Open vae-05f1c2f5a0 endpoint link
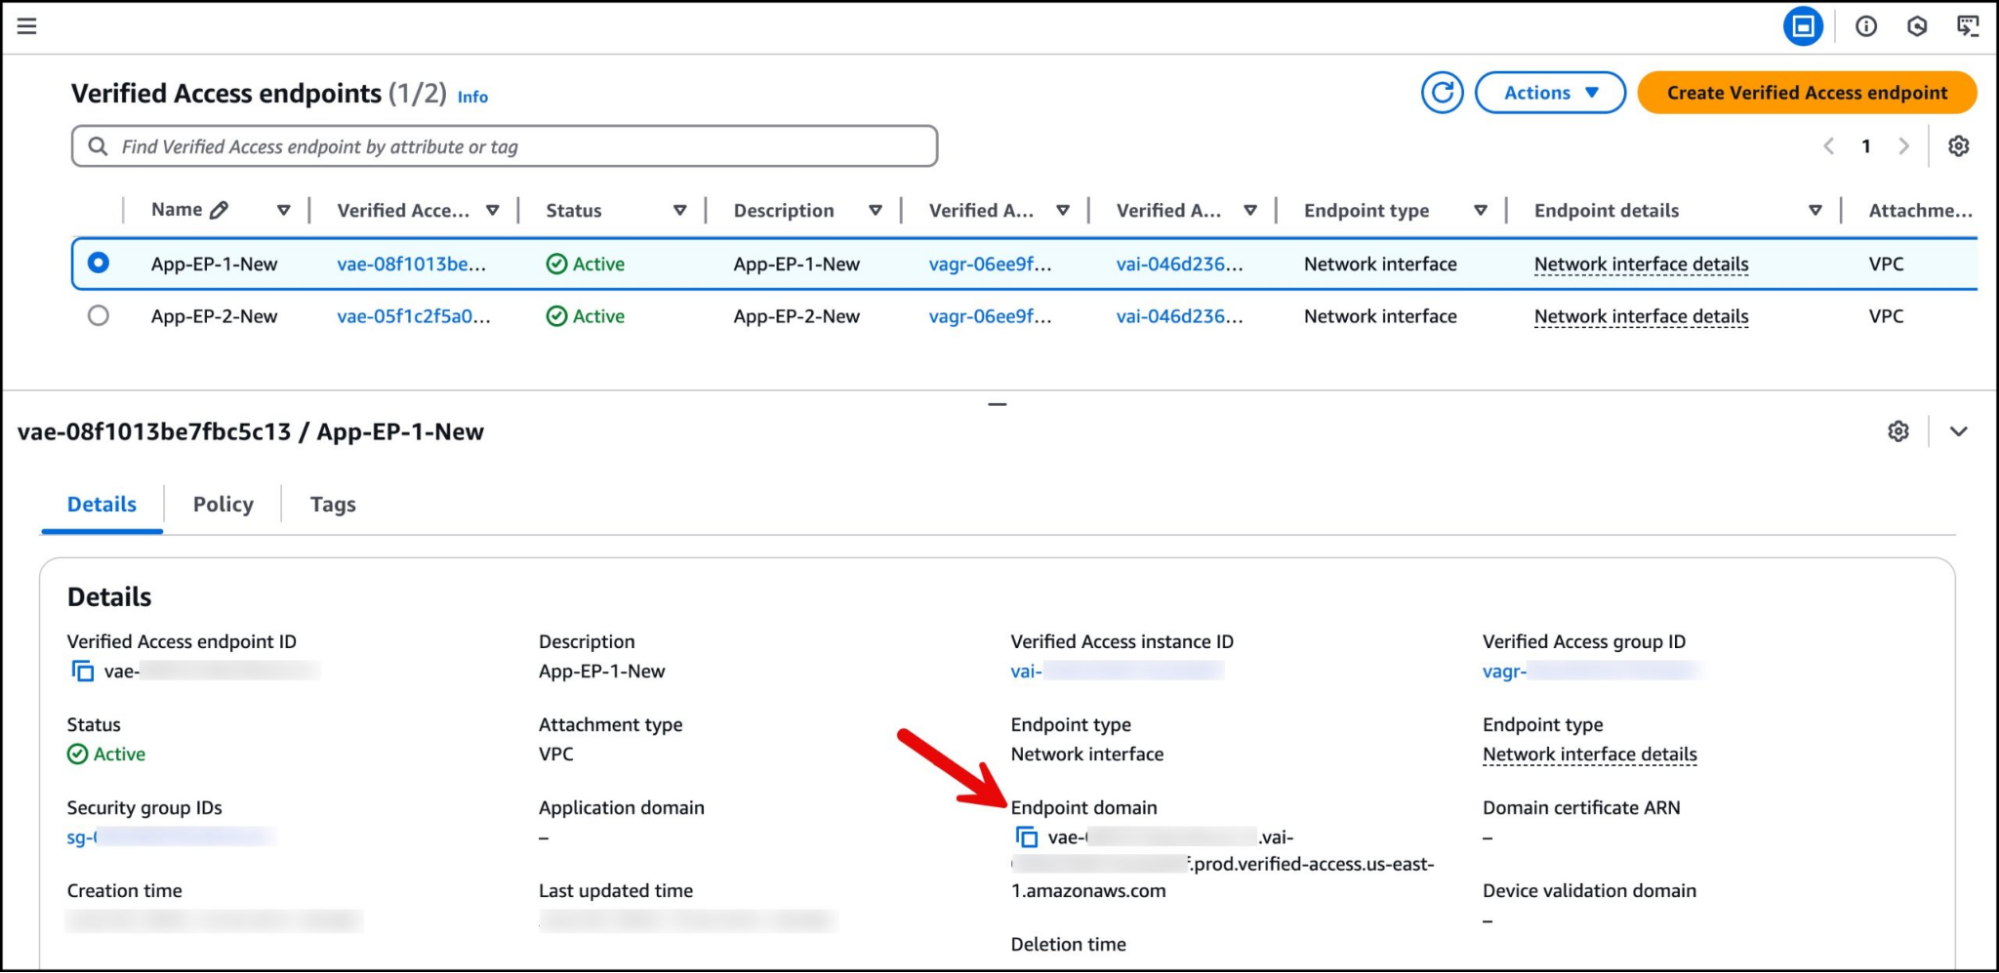Screen dimensions: 1999x973 [x=413, y=316]
